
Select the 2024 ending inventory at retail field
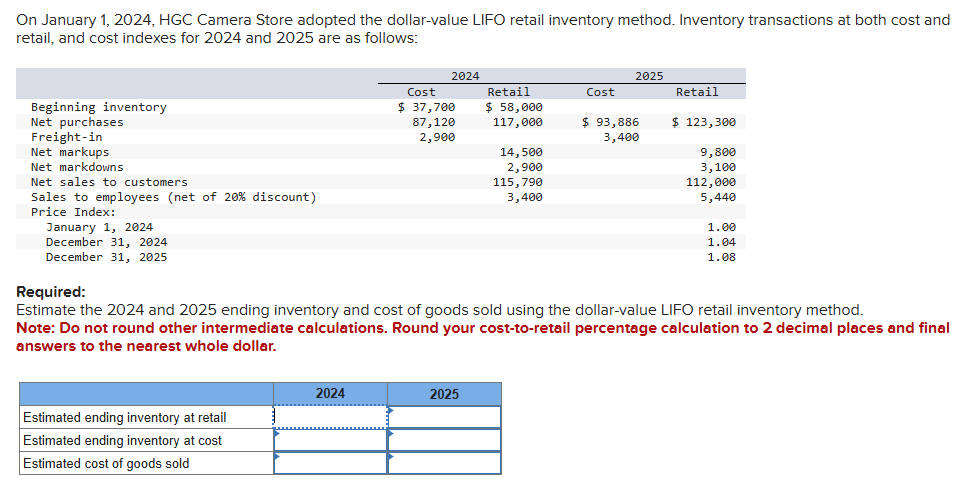(x=331, y=417)
